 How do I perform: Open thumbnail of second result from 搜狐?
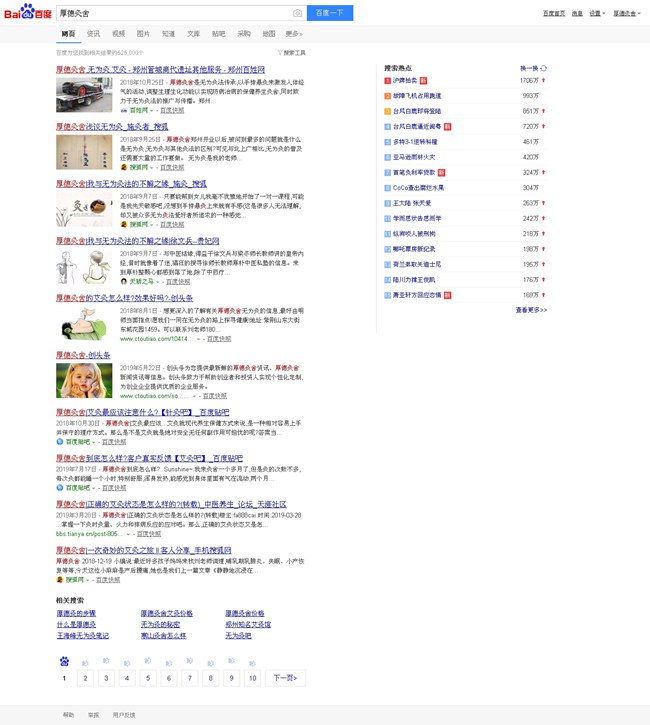(84, 152)
